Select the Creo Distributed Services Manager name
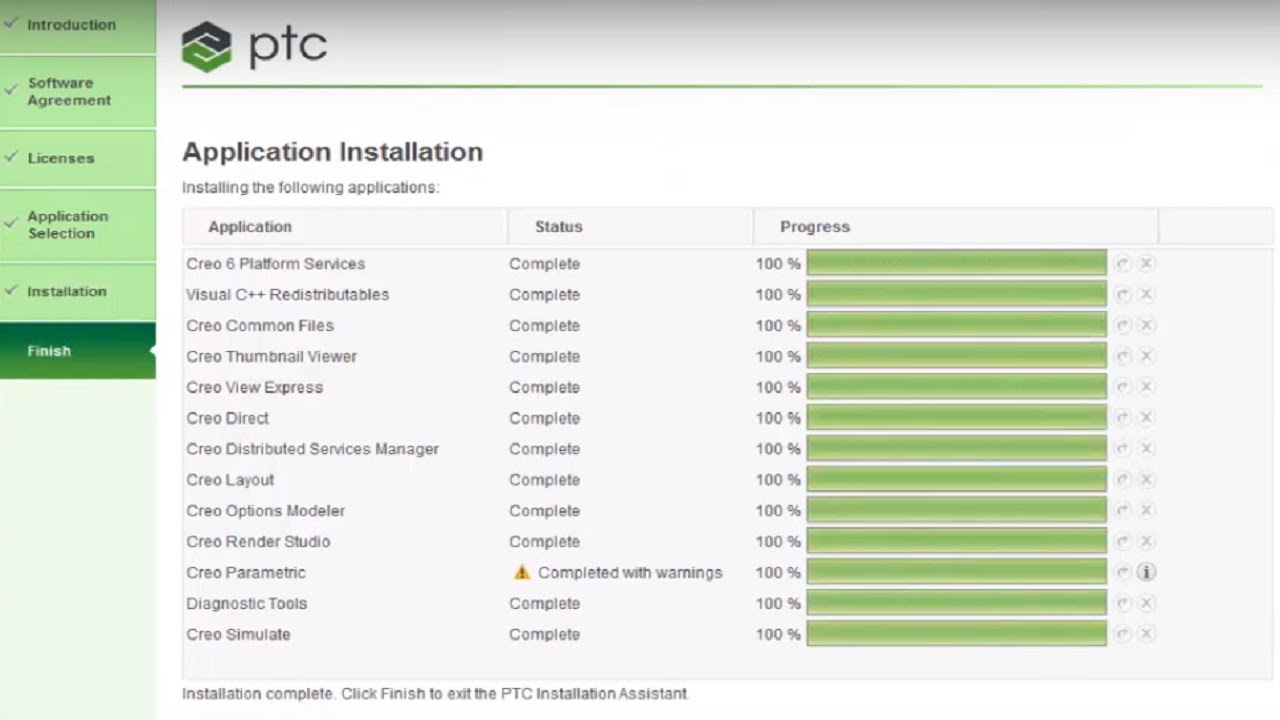 point(312,449)
